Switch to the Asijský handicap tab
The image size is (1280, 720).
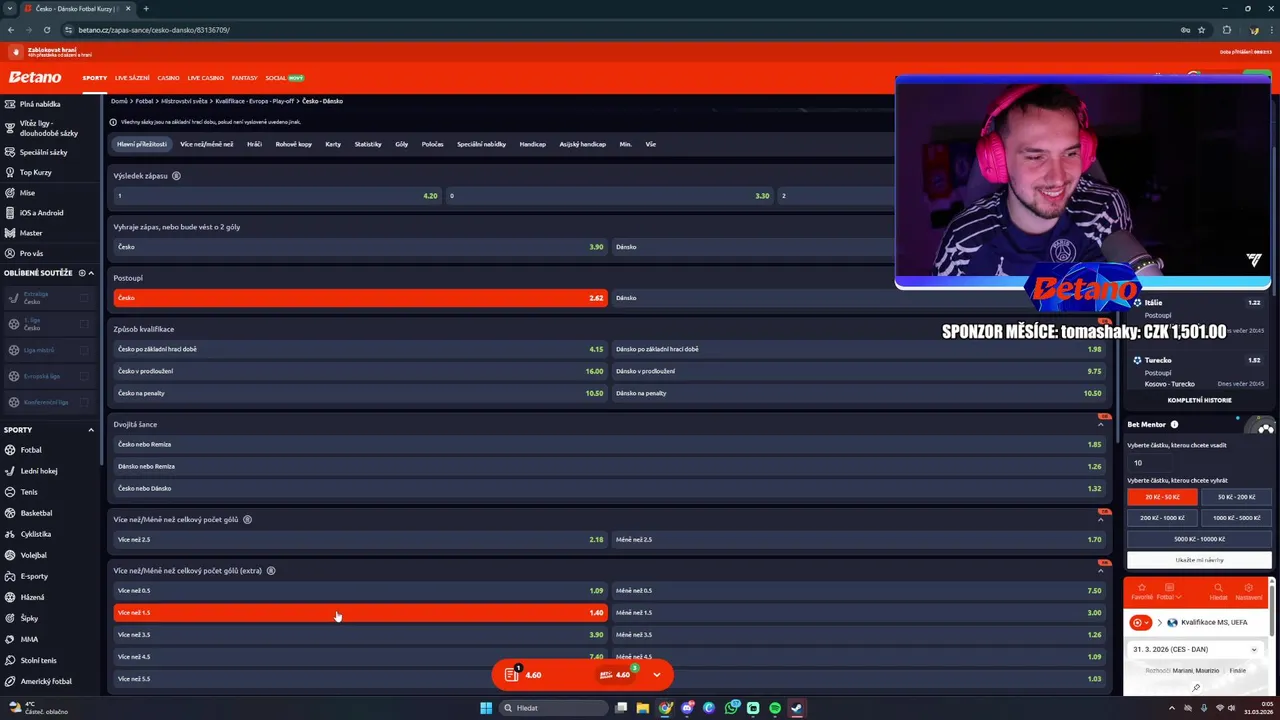pyautogui.click(x=582, y=144)
